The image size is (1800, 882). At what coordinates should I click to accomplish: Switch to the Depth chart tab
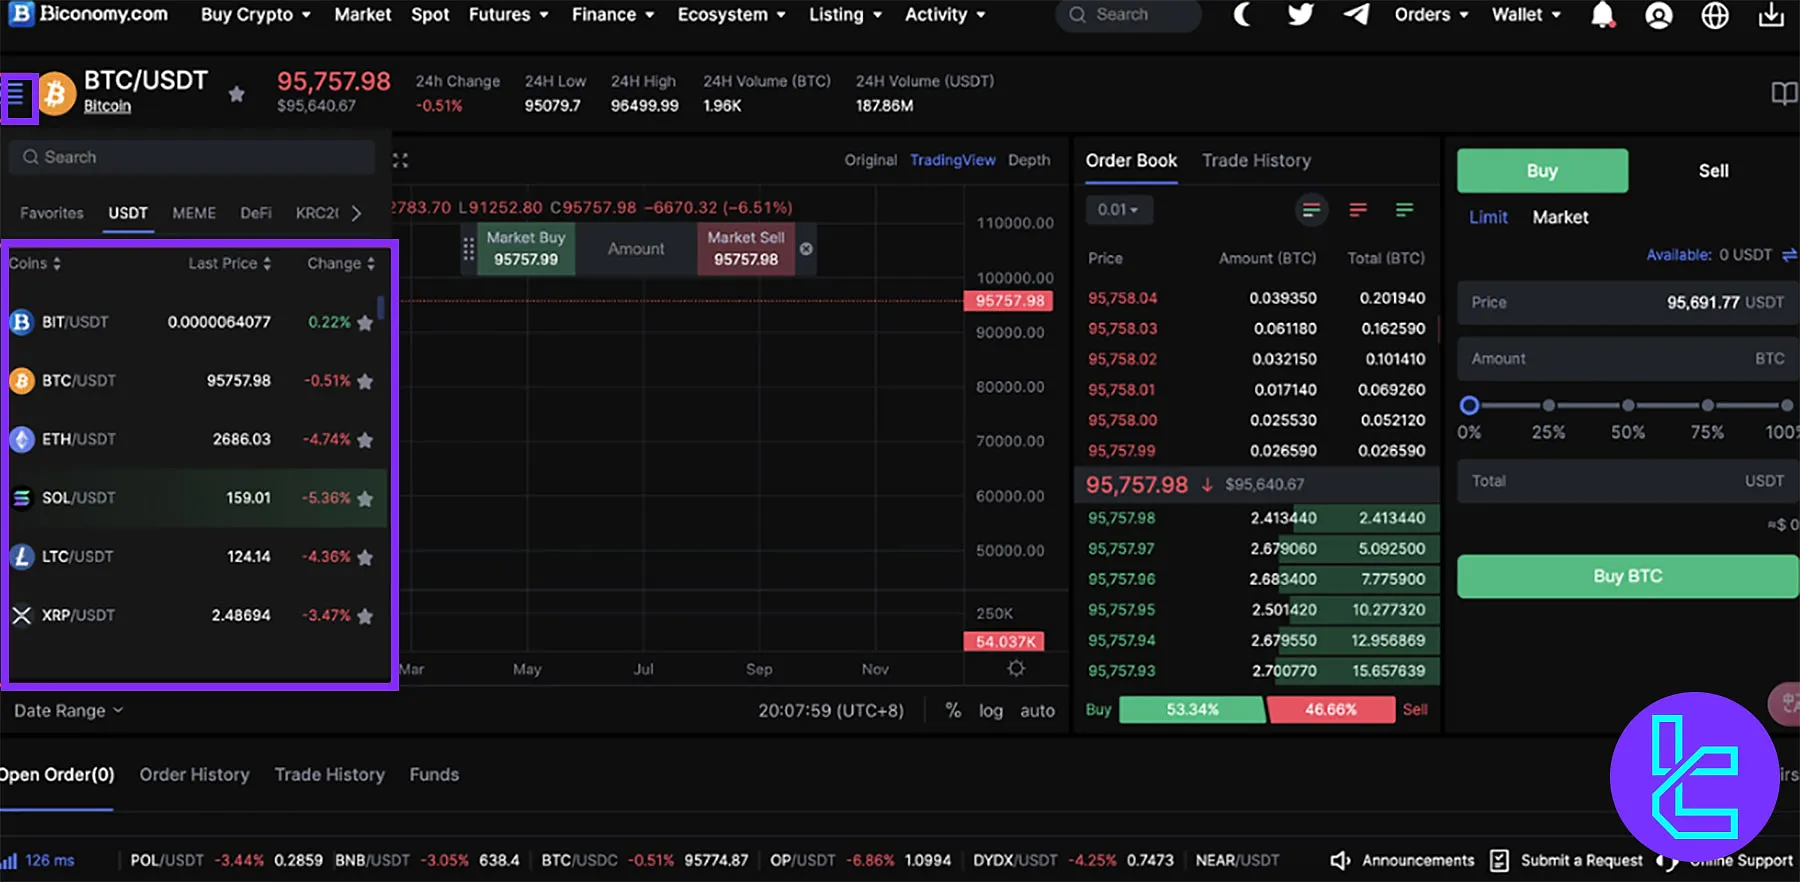(1029, 160)
